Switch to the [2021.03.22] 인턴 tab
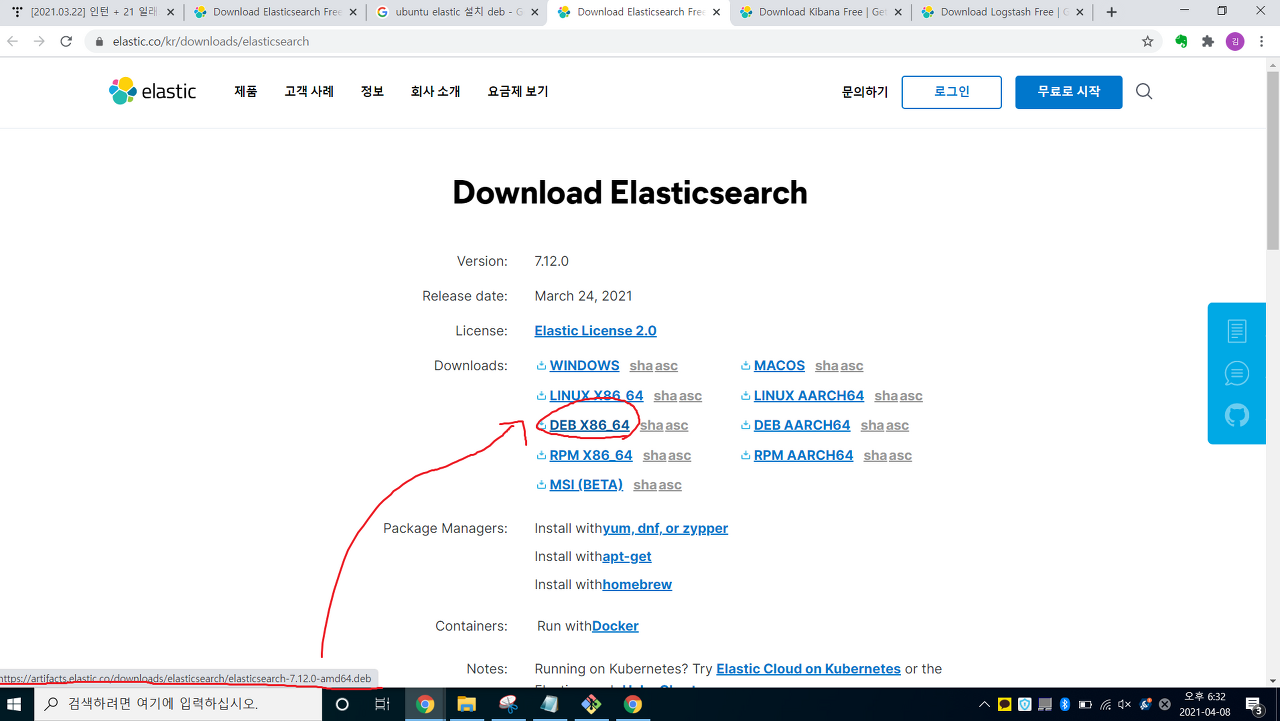The height and width of the screenshot is (721, 1280). click(92, 12)
